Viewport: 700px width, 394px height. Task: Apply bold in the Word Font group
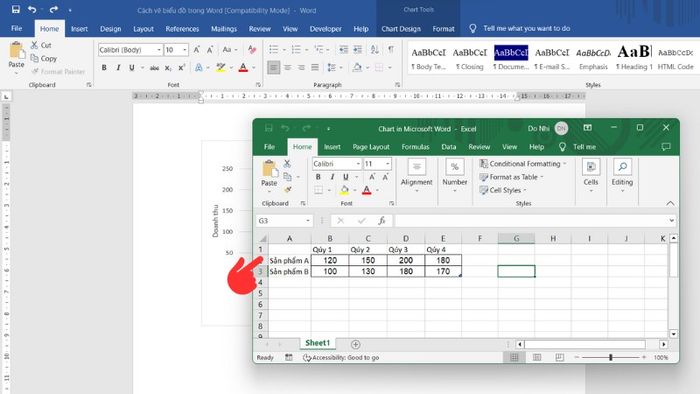pyautogui.click(x=104, y=68)
